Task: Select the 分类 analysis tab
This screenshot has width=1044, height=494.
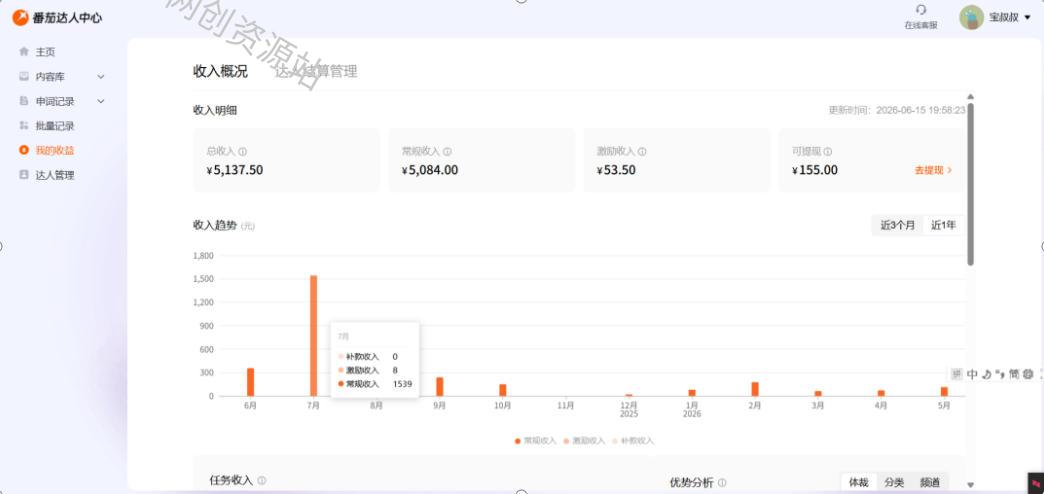Action: 894,483
